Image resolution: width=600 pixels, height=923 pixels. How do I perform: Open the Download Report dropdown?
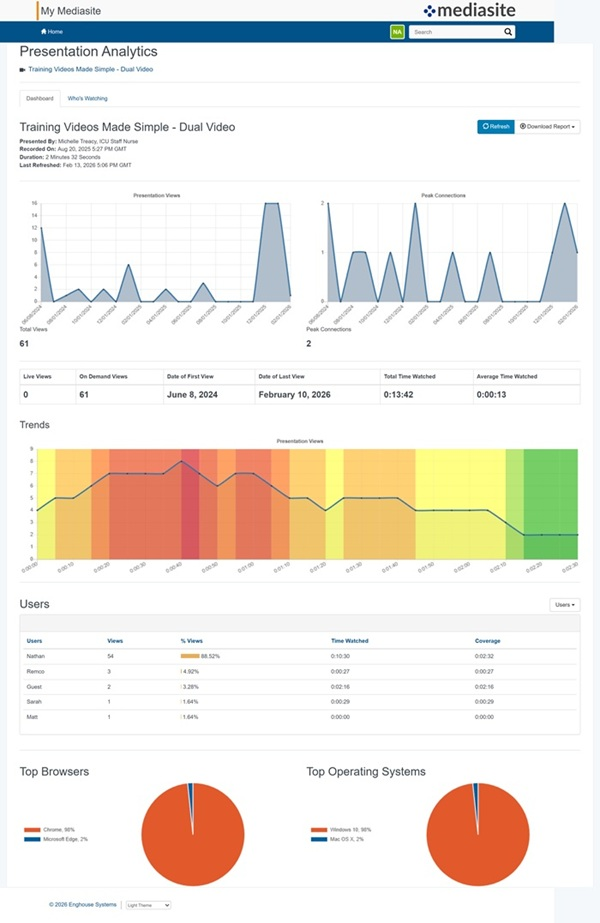549,127
